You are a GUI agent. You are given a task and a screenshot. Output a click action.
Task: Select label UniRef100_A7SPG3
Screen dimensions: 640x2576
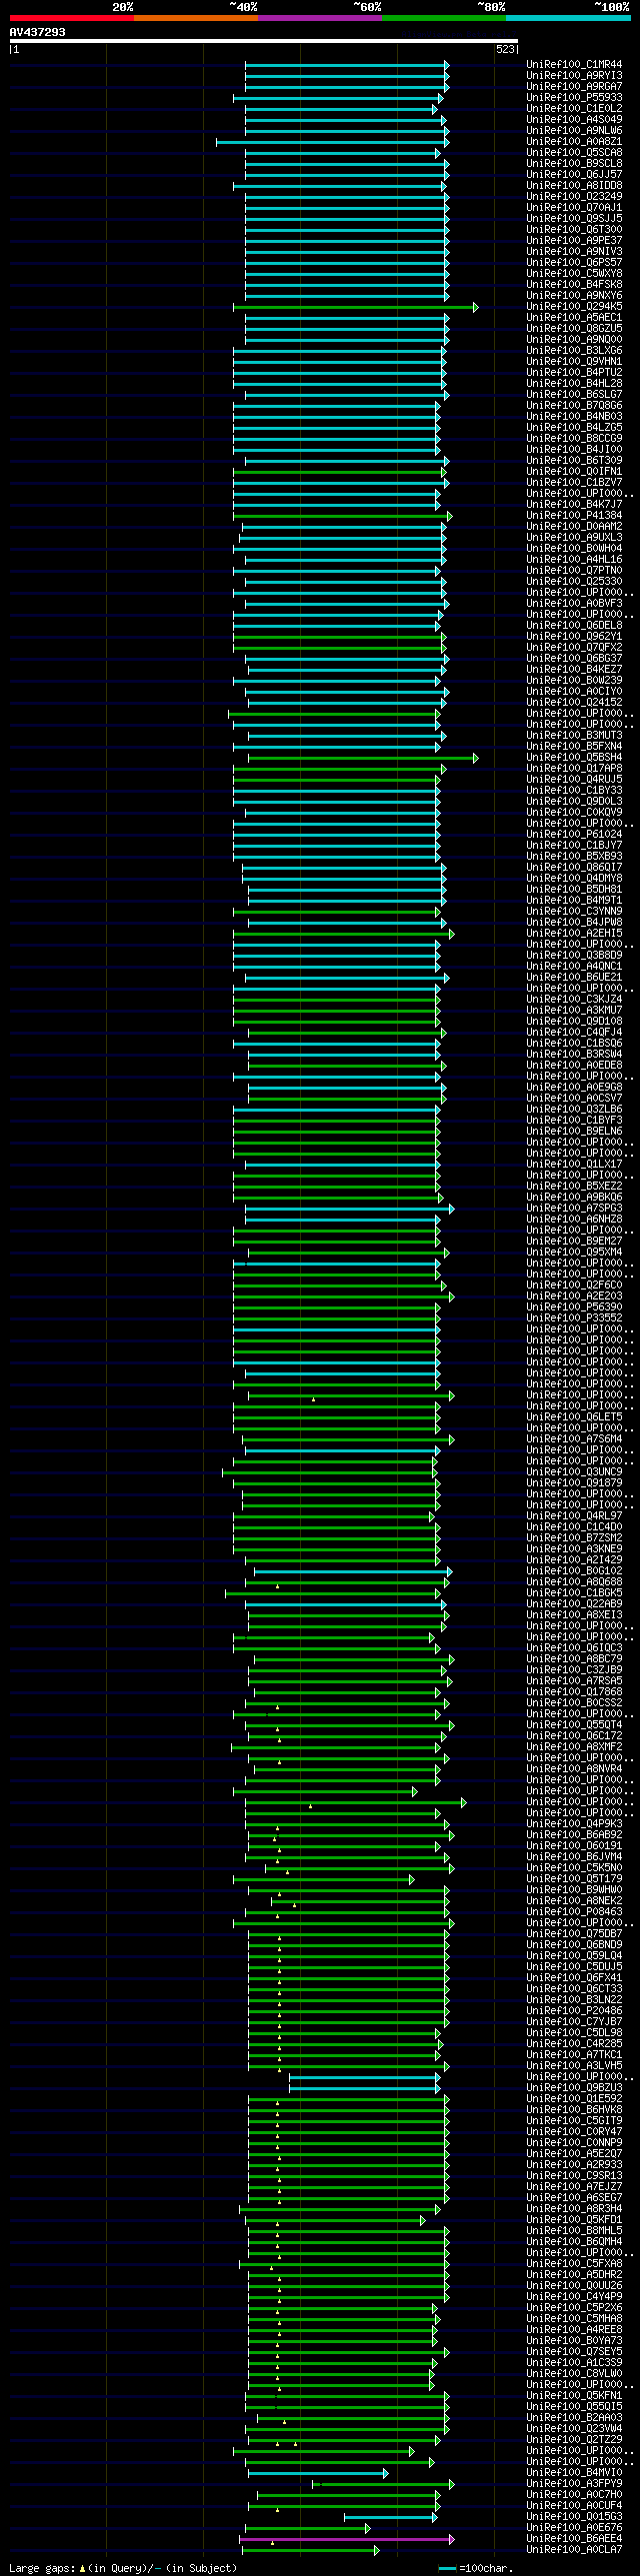[574, 1209]
